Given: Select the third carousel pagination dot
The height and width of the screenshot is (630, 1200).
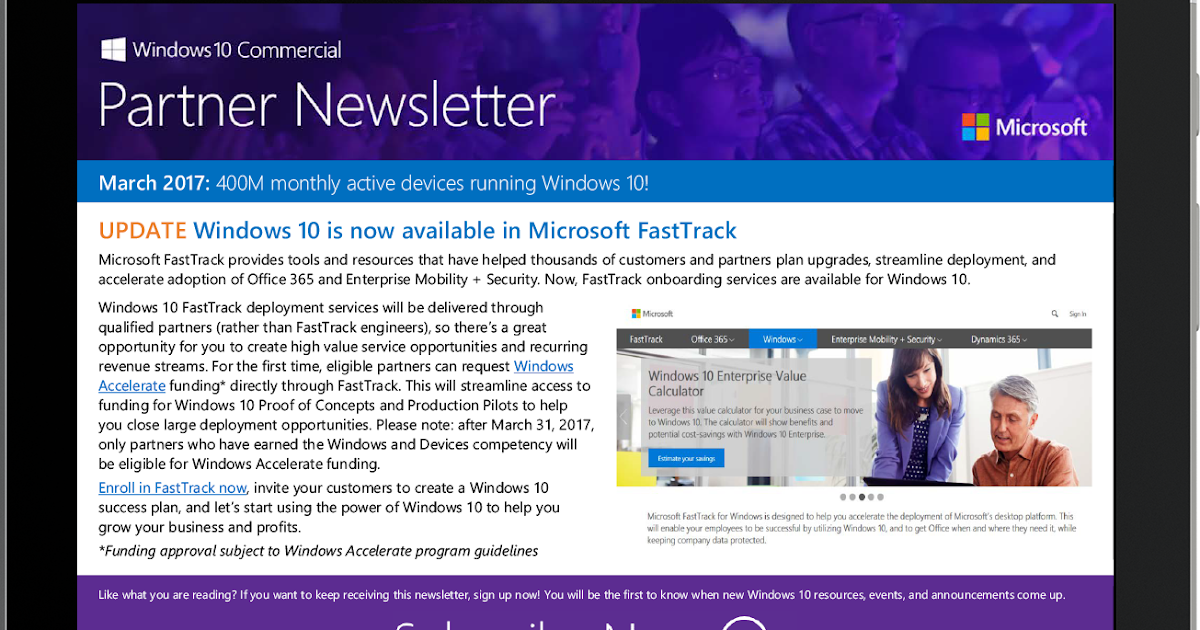Looking at the screenshot, I should click(x=861, y=497).
